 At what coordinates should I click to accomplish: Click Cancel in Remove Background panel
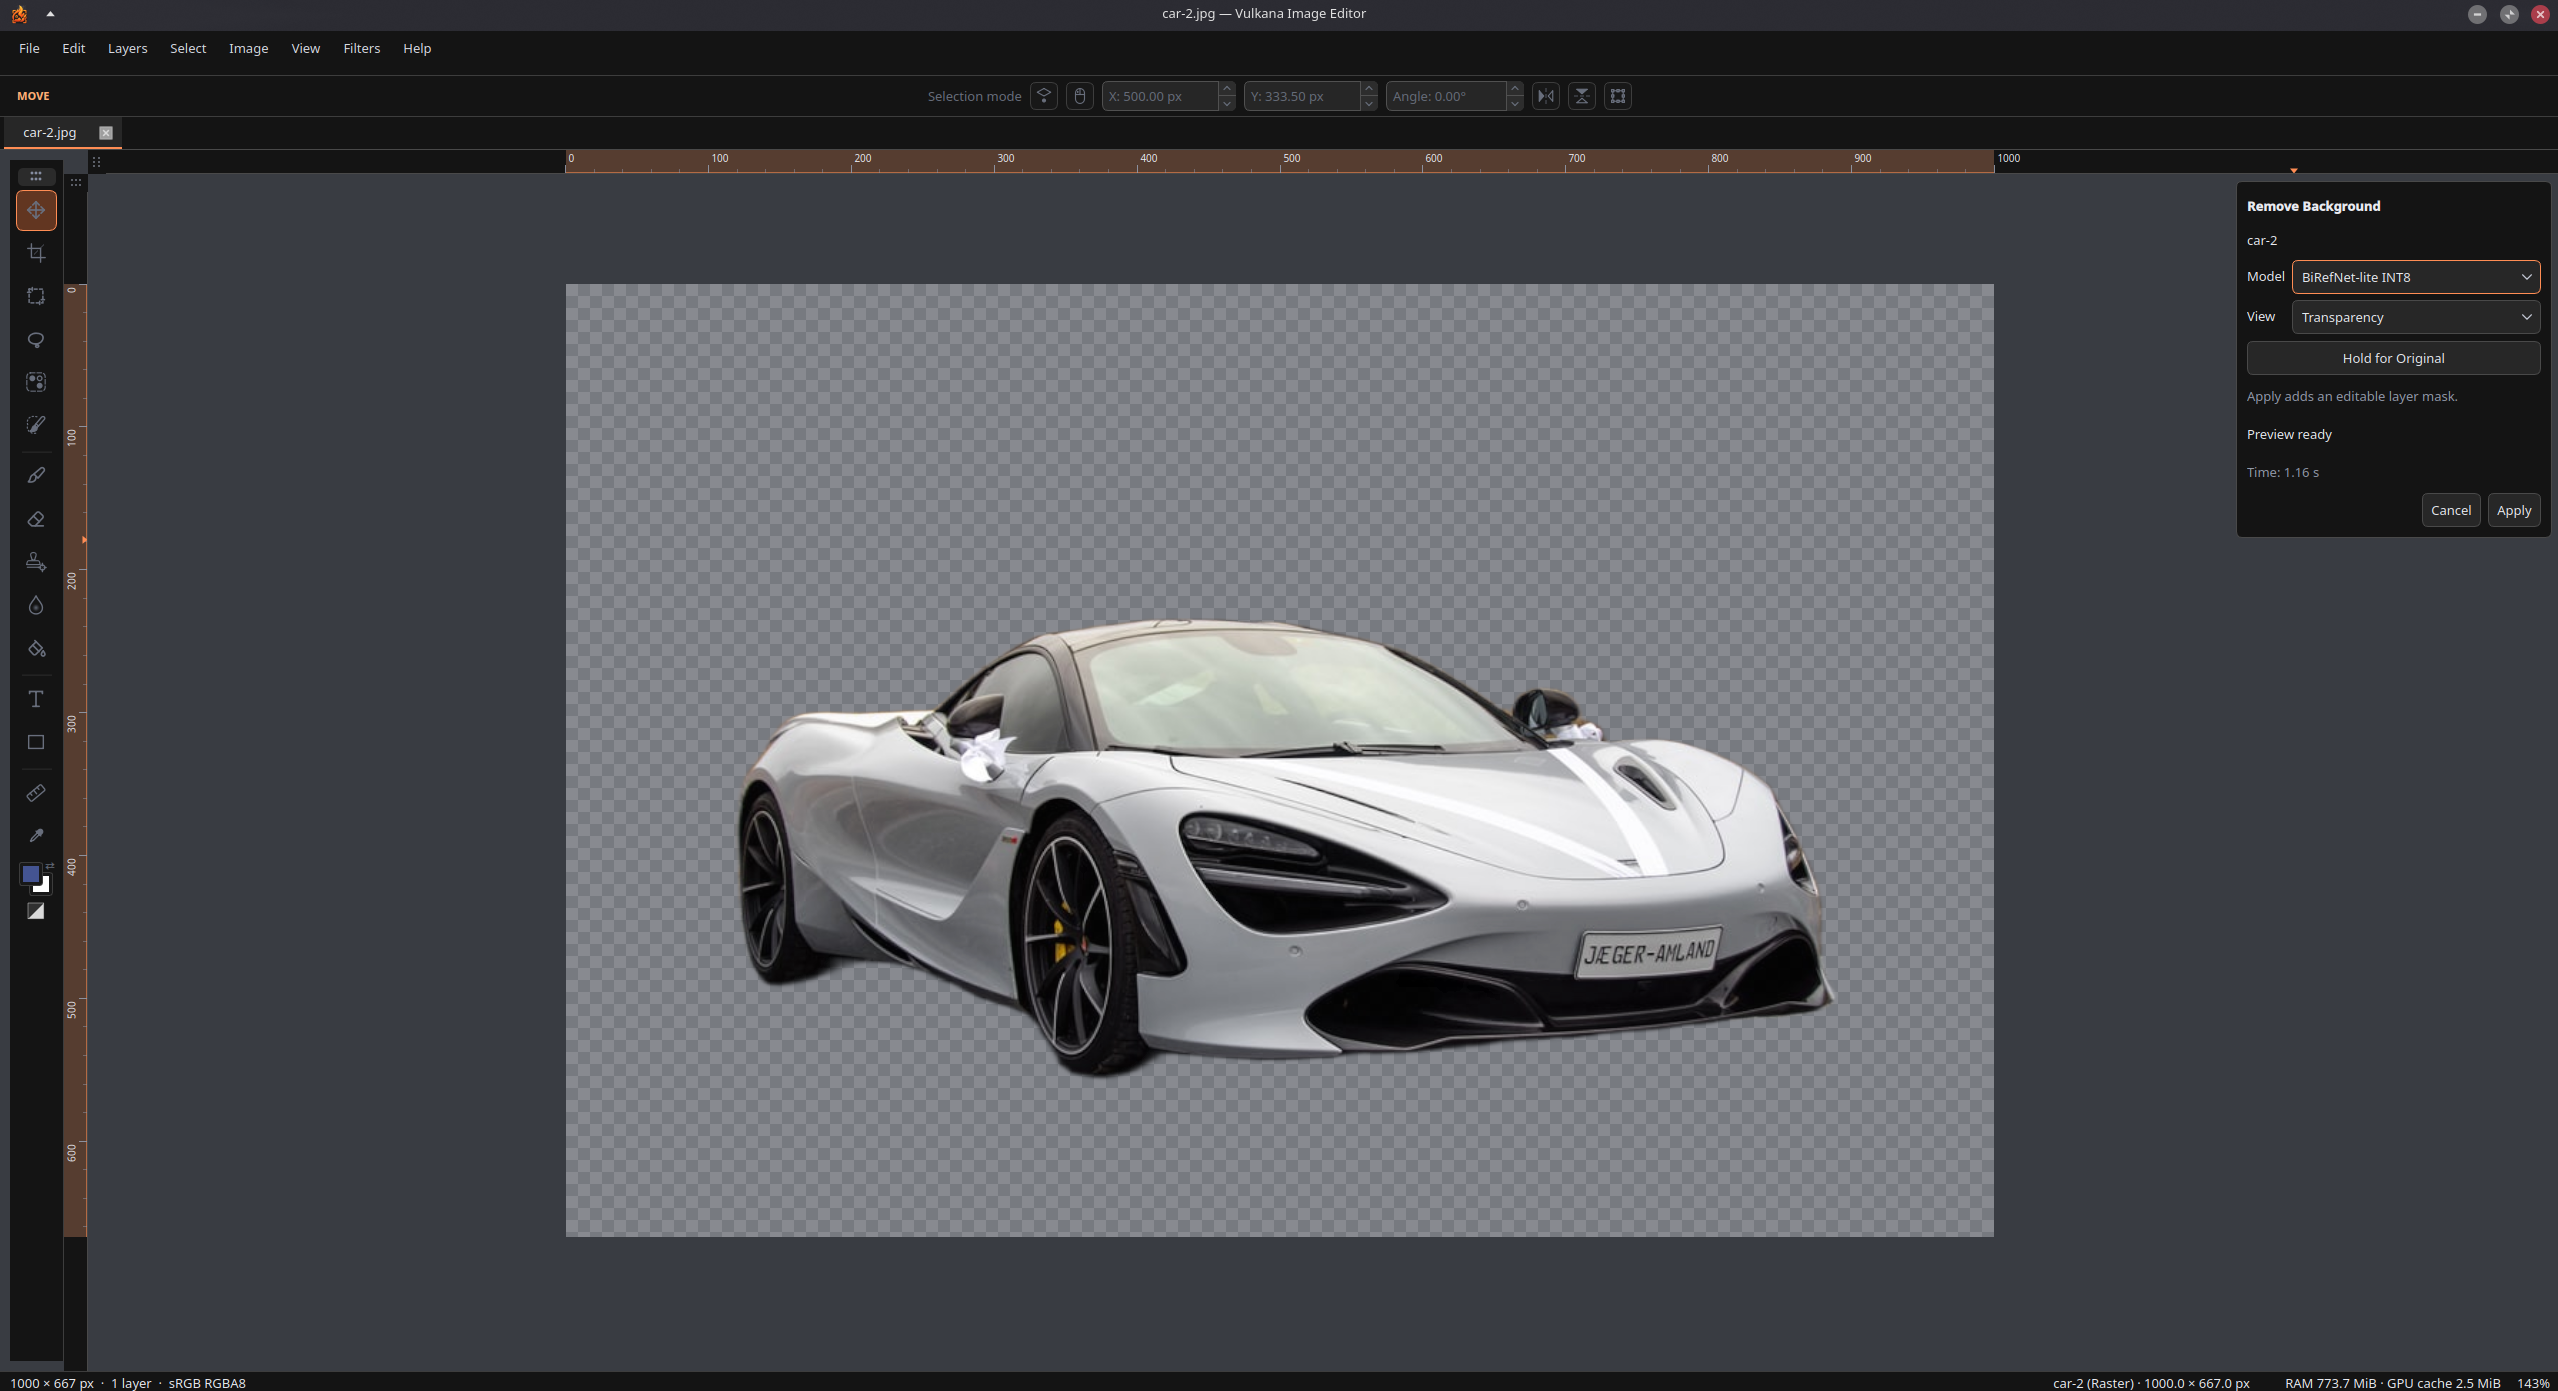(2450, 510)
